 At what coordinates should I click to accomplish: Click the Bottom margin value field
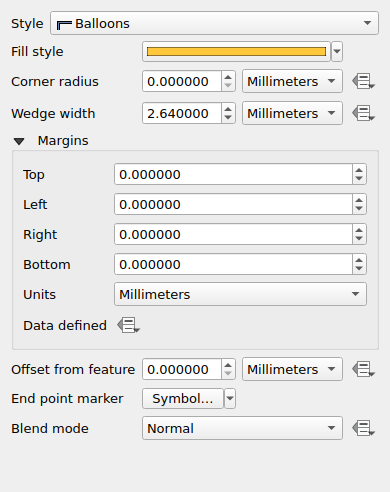tap(233, 264)
